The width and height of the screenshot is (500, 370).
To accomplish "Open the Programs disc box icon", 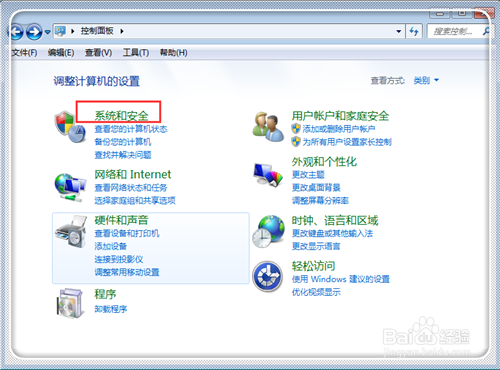I will [69, 303].
